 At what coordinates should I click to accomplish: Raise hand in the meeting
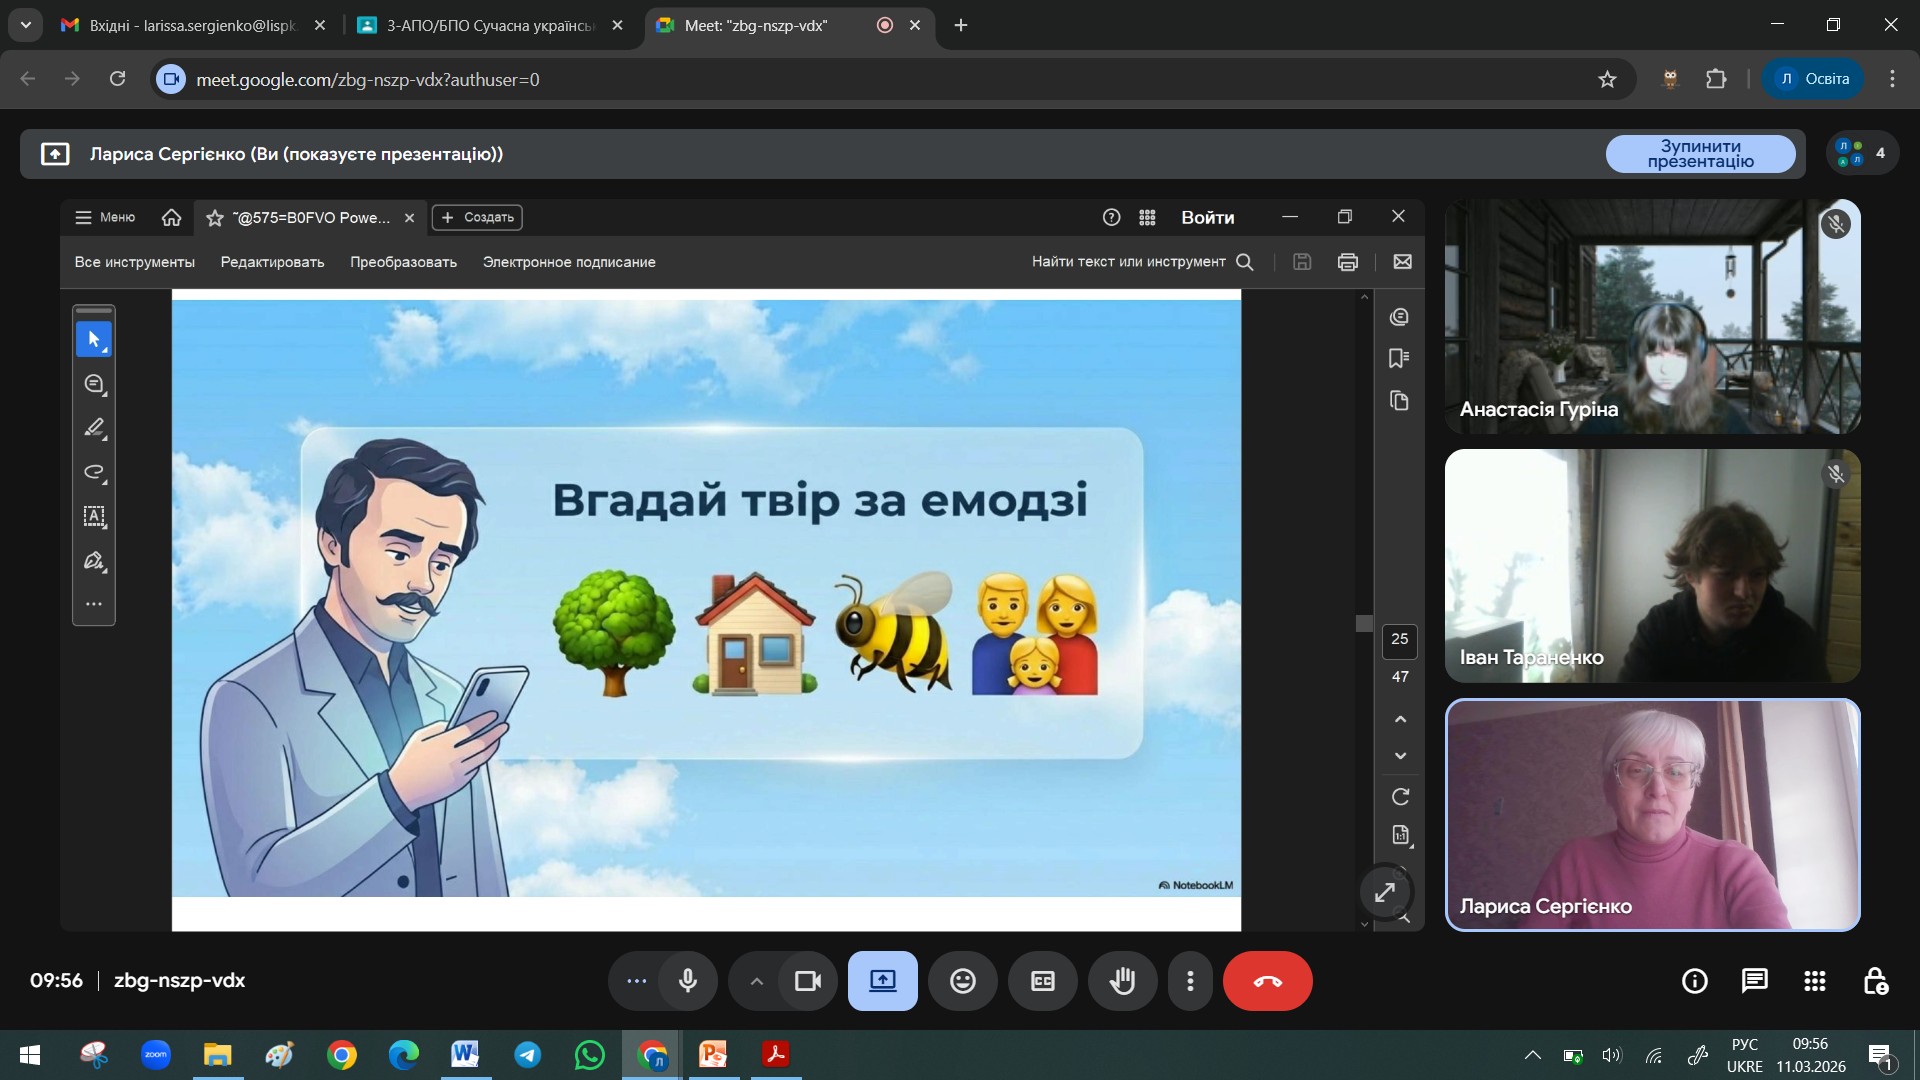1122,981
